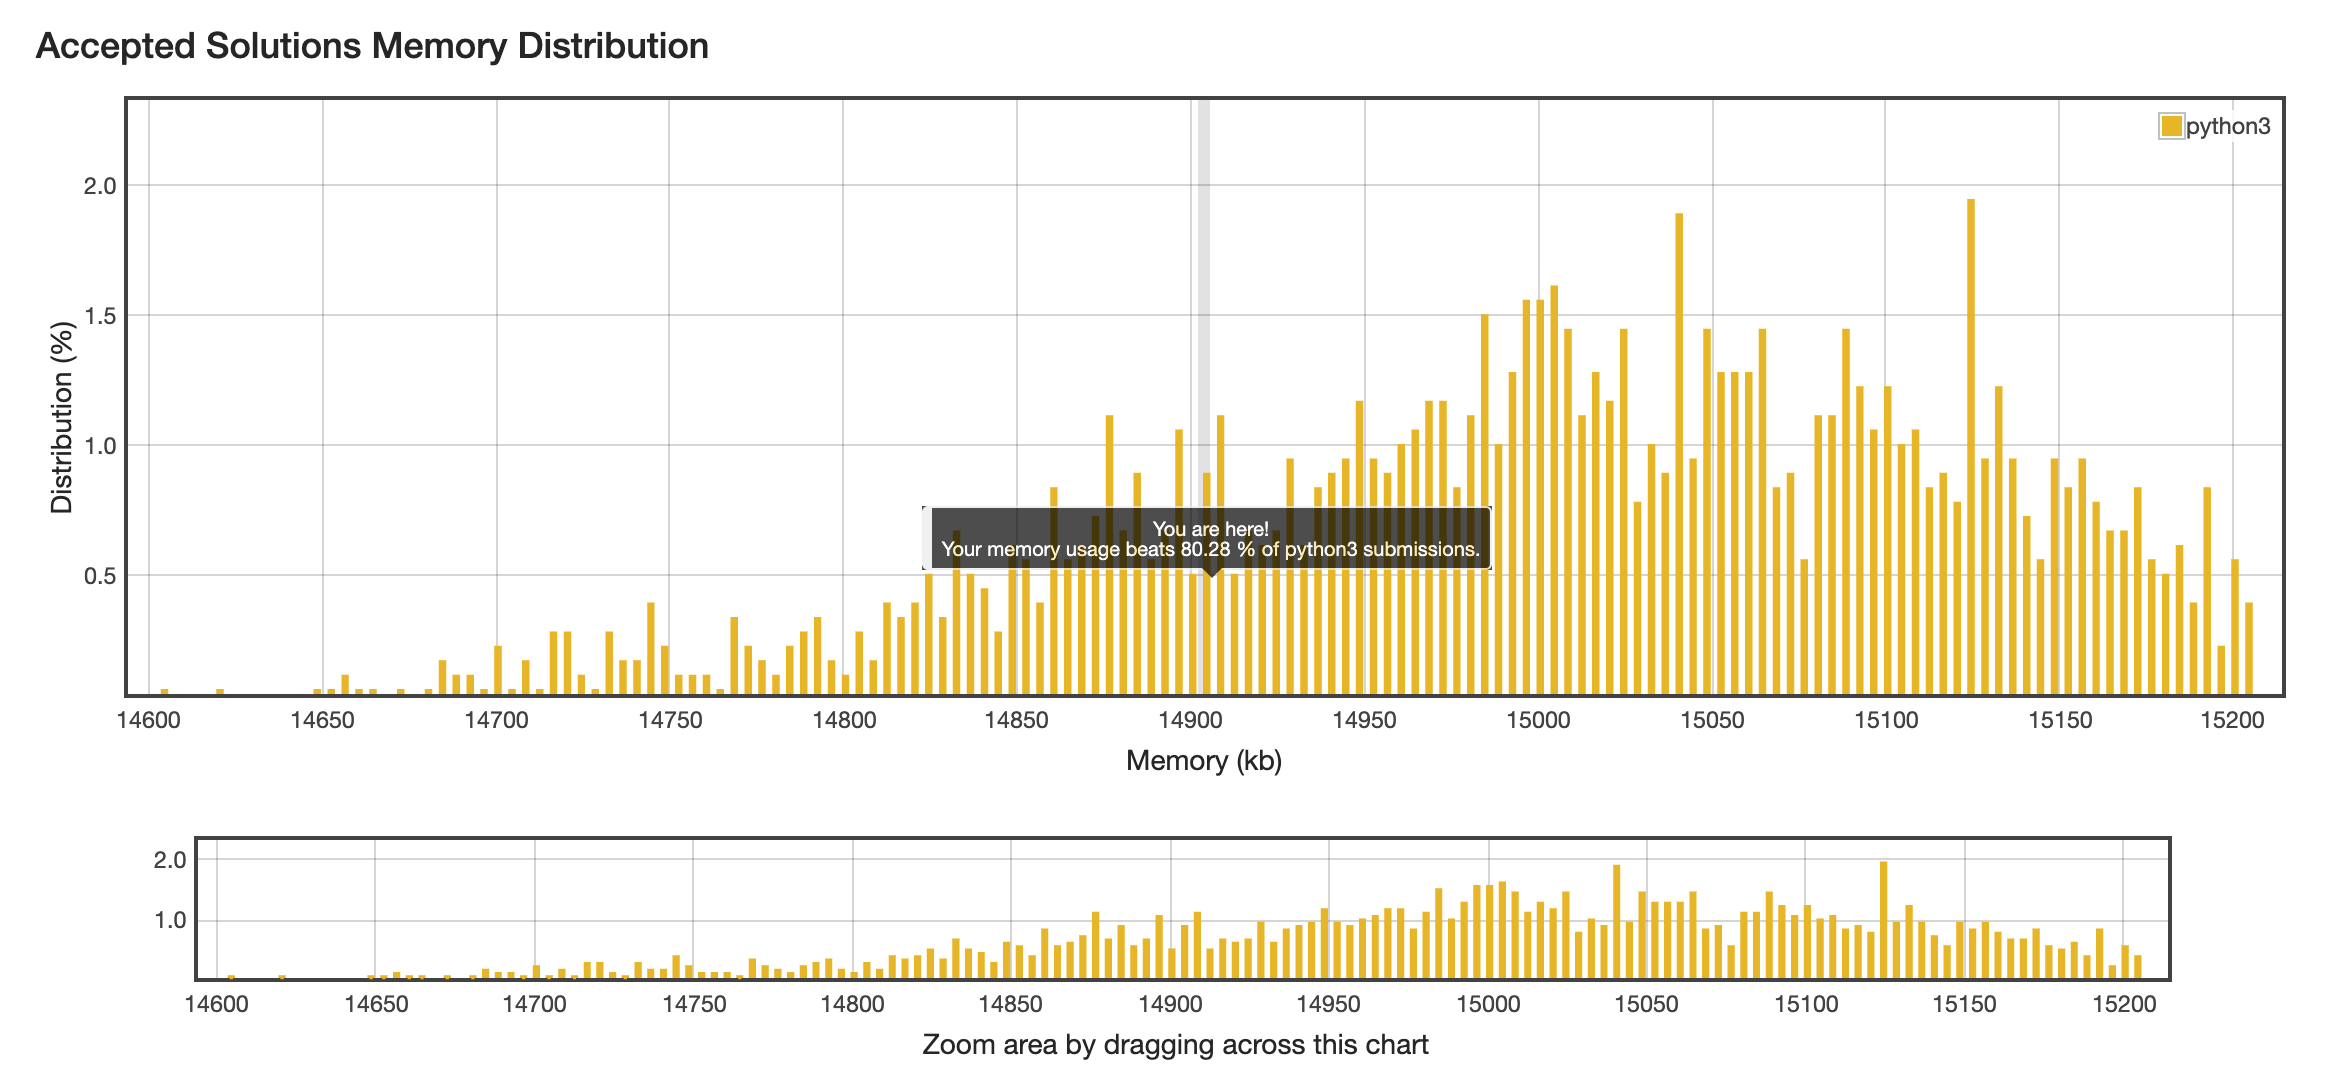Click the python3 legend color swatch
The width and height of the screenshot is (2346, 1080).
click(2171, 126)
